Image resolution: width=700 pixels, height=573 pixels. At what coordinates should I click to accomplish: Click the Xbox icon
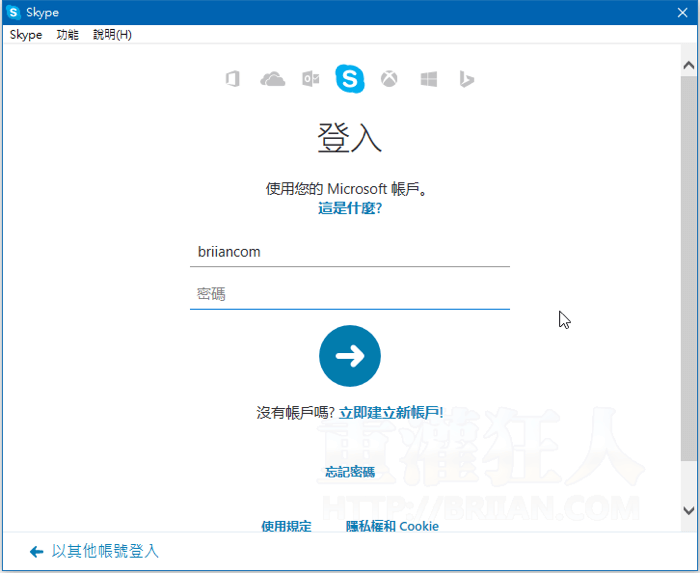pos(389,79)
